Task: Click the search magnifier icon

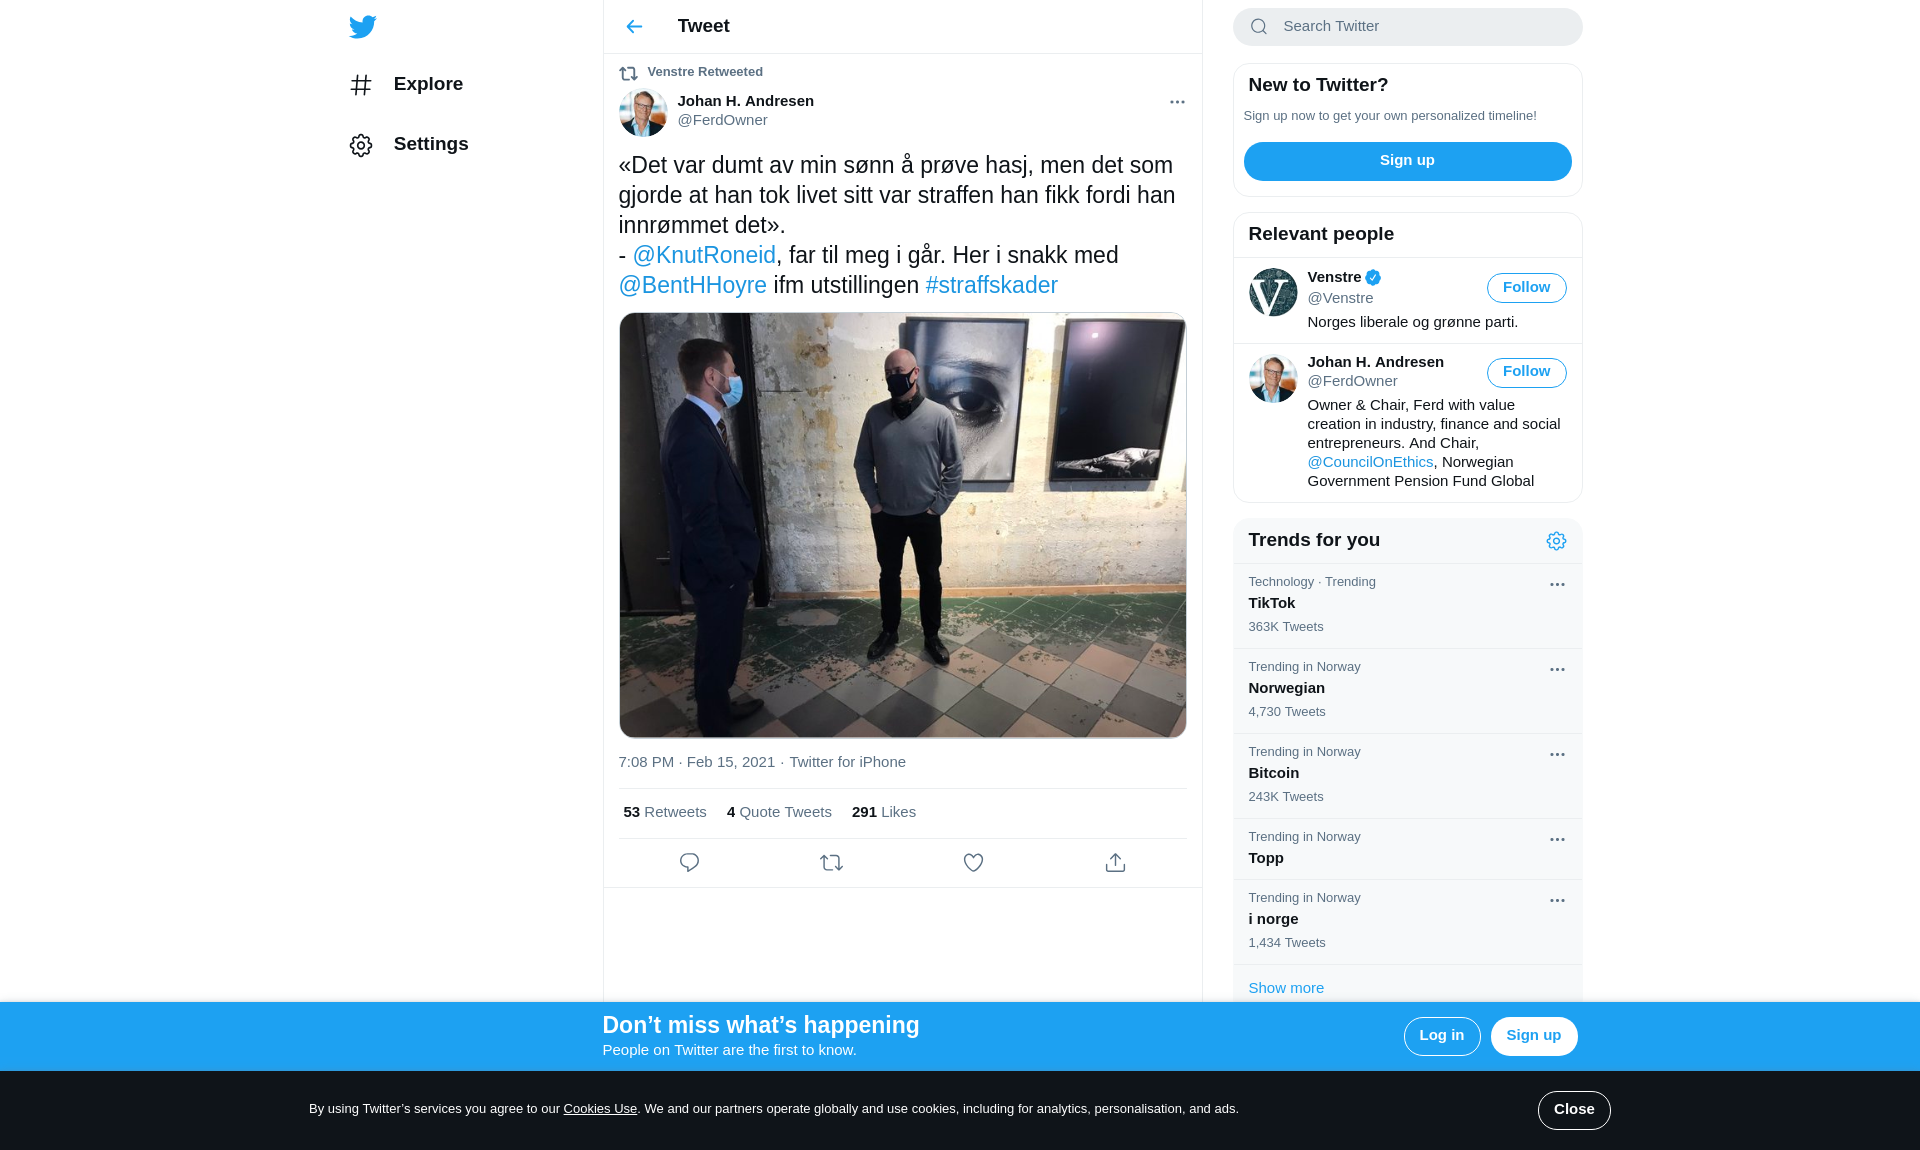Action: [x=1259, y=27]
